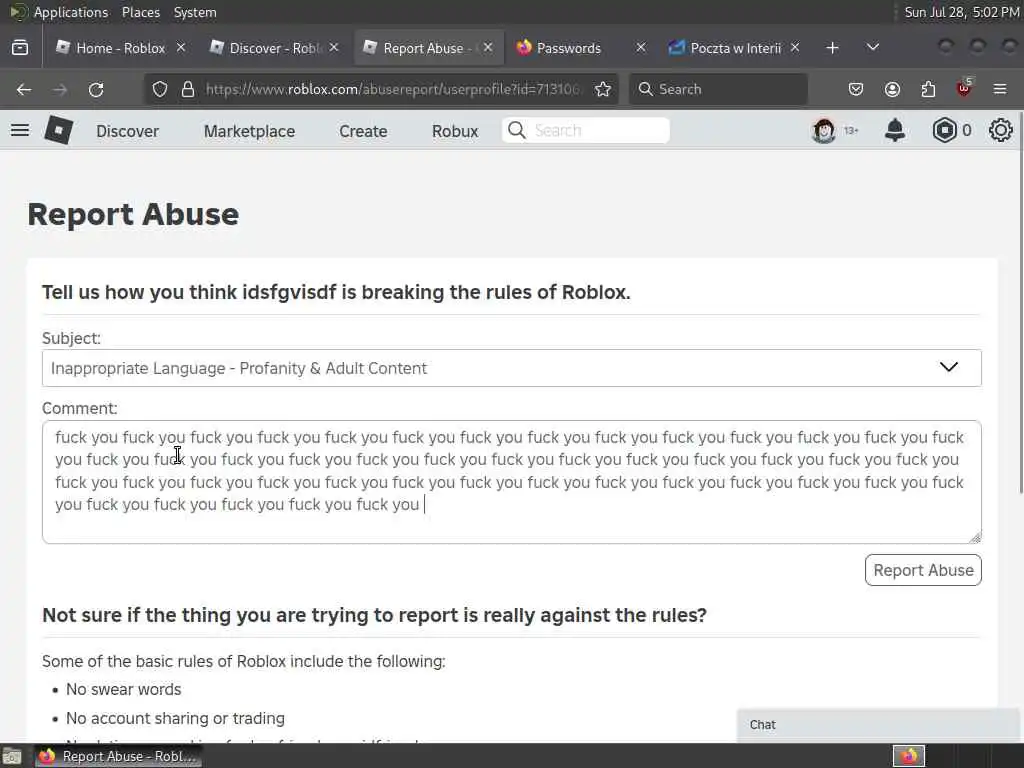Click the Firefox icon in system tray
The width and height of the screenshot is (1024, 768).
(909, 756)
